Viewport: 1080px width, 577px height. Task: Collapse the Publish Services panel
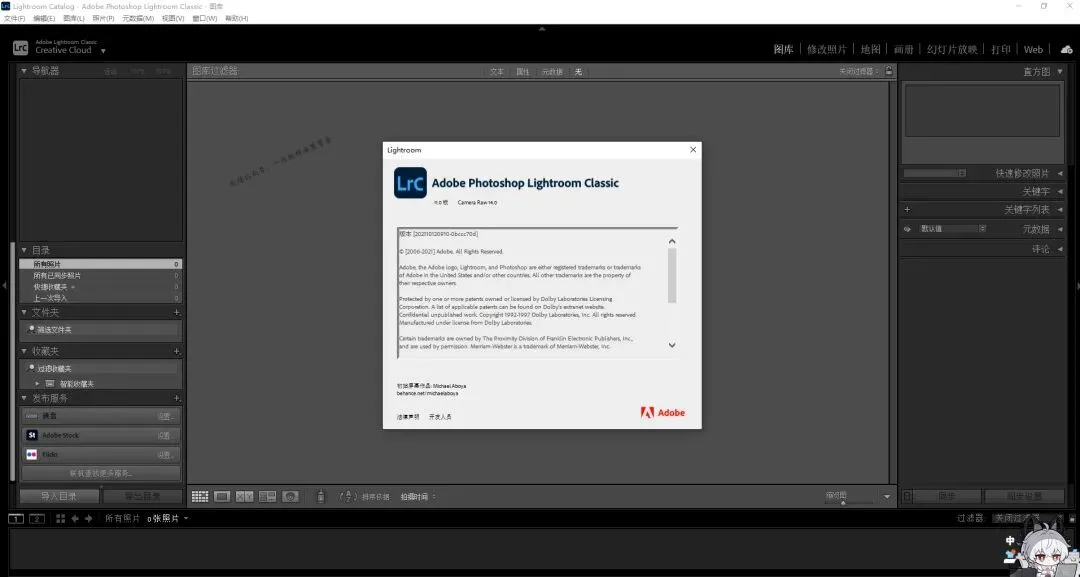[x=24, y=398]
